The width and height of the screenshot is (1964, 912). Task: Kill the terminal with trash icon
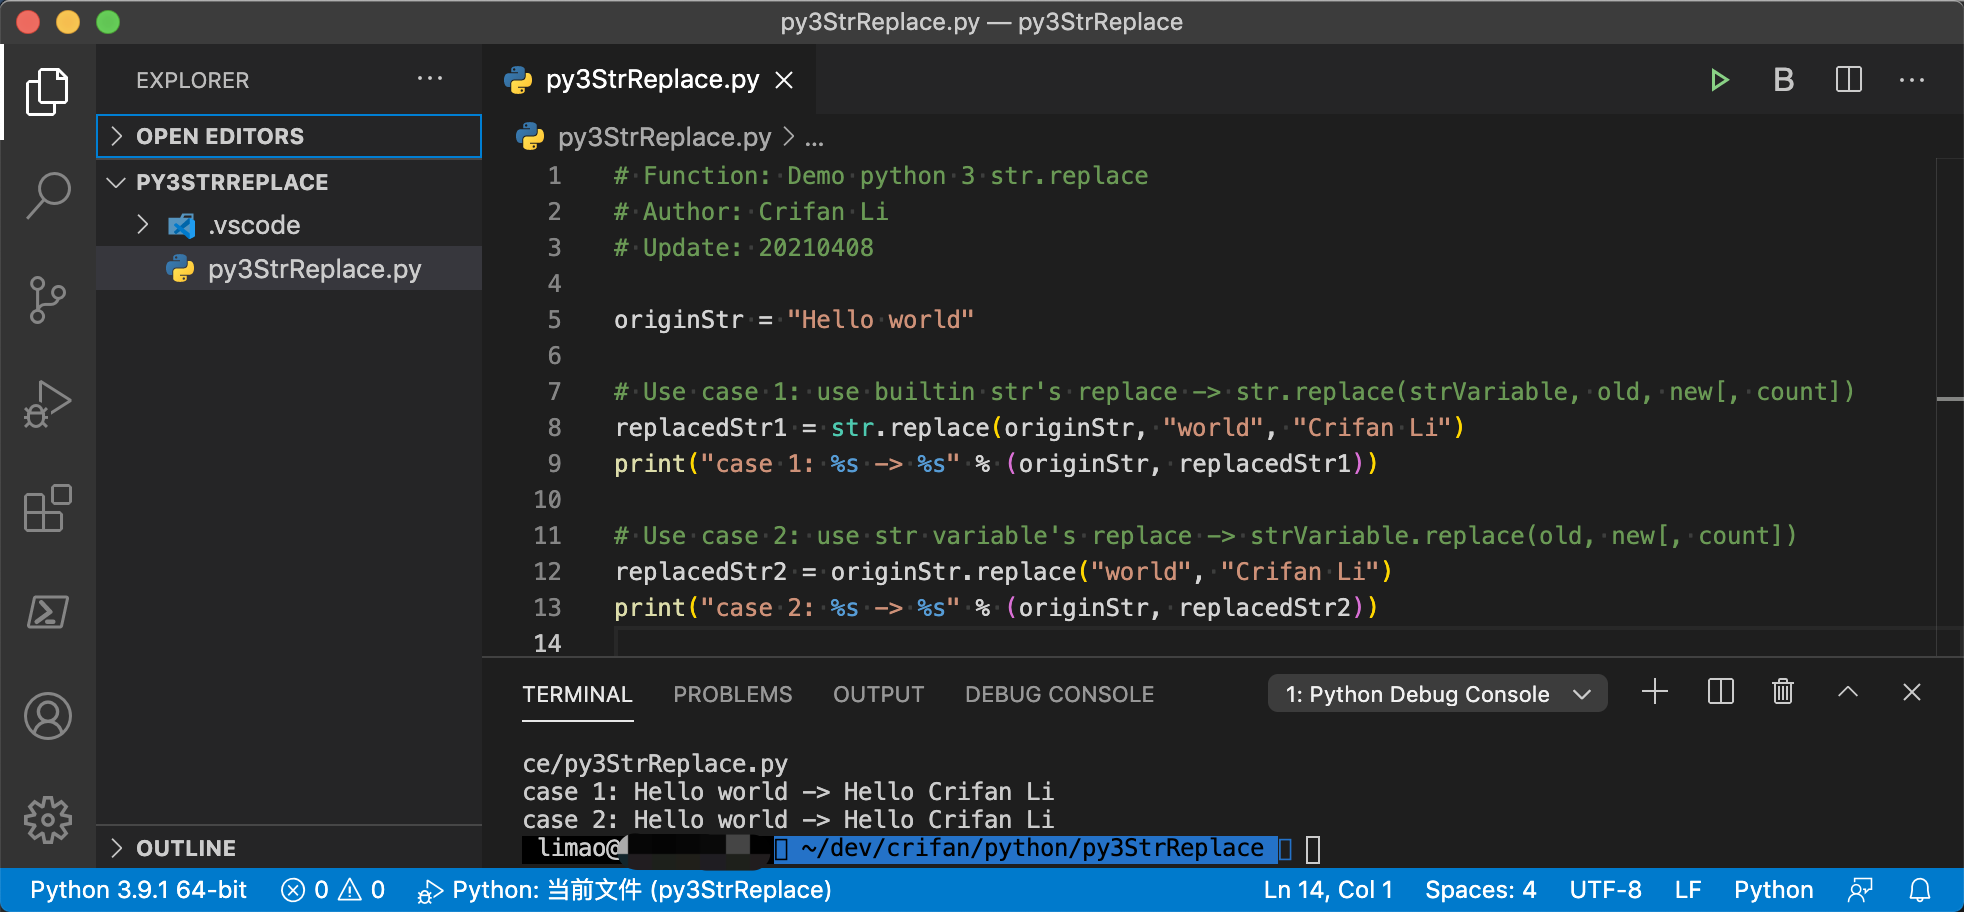tap(1783, 692)
